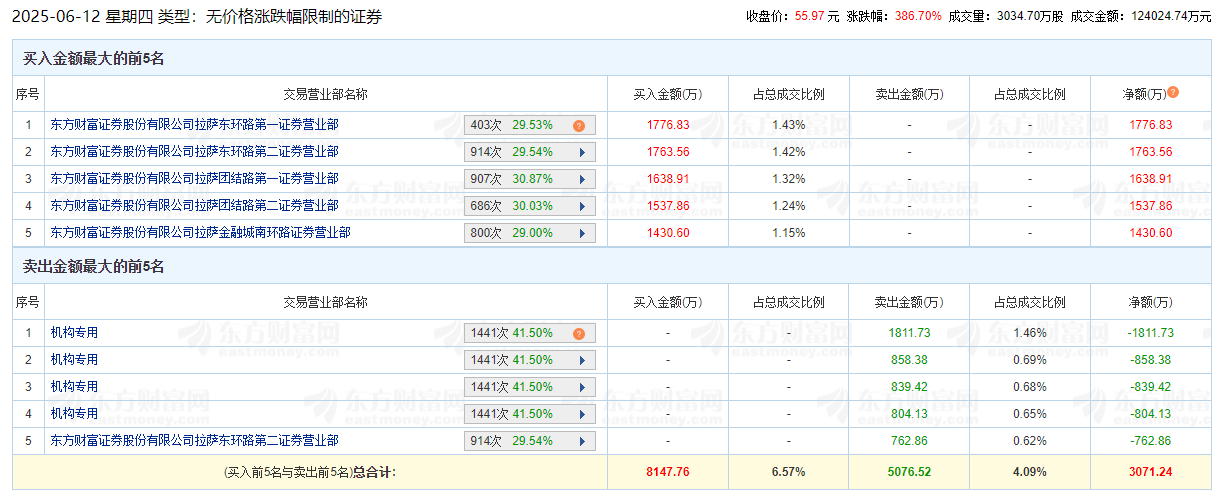Screen dimensions: 1221x500
Task: Open the 拉萨团结路第一证券营业部 link
Action: tap(194, 178)
